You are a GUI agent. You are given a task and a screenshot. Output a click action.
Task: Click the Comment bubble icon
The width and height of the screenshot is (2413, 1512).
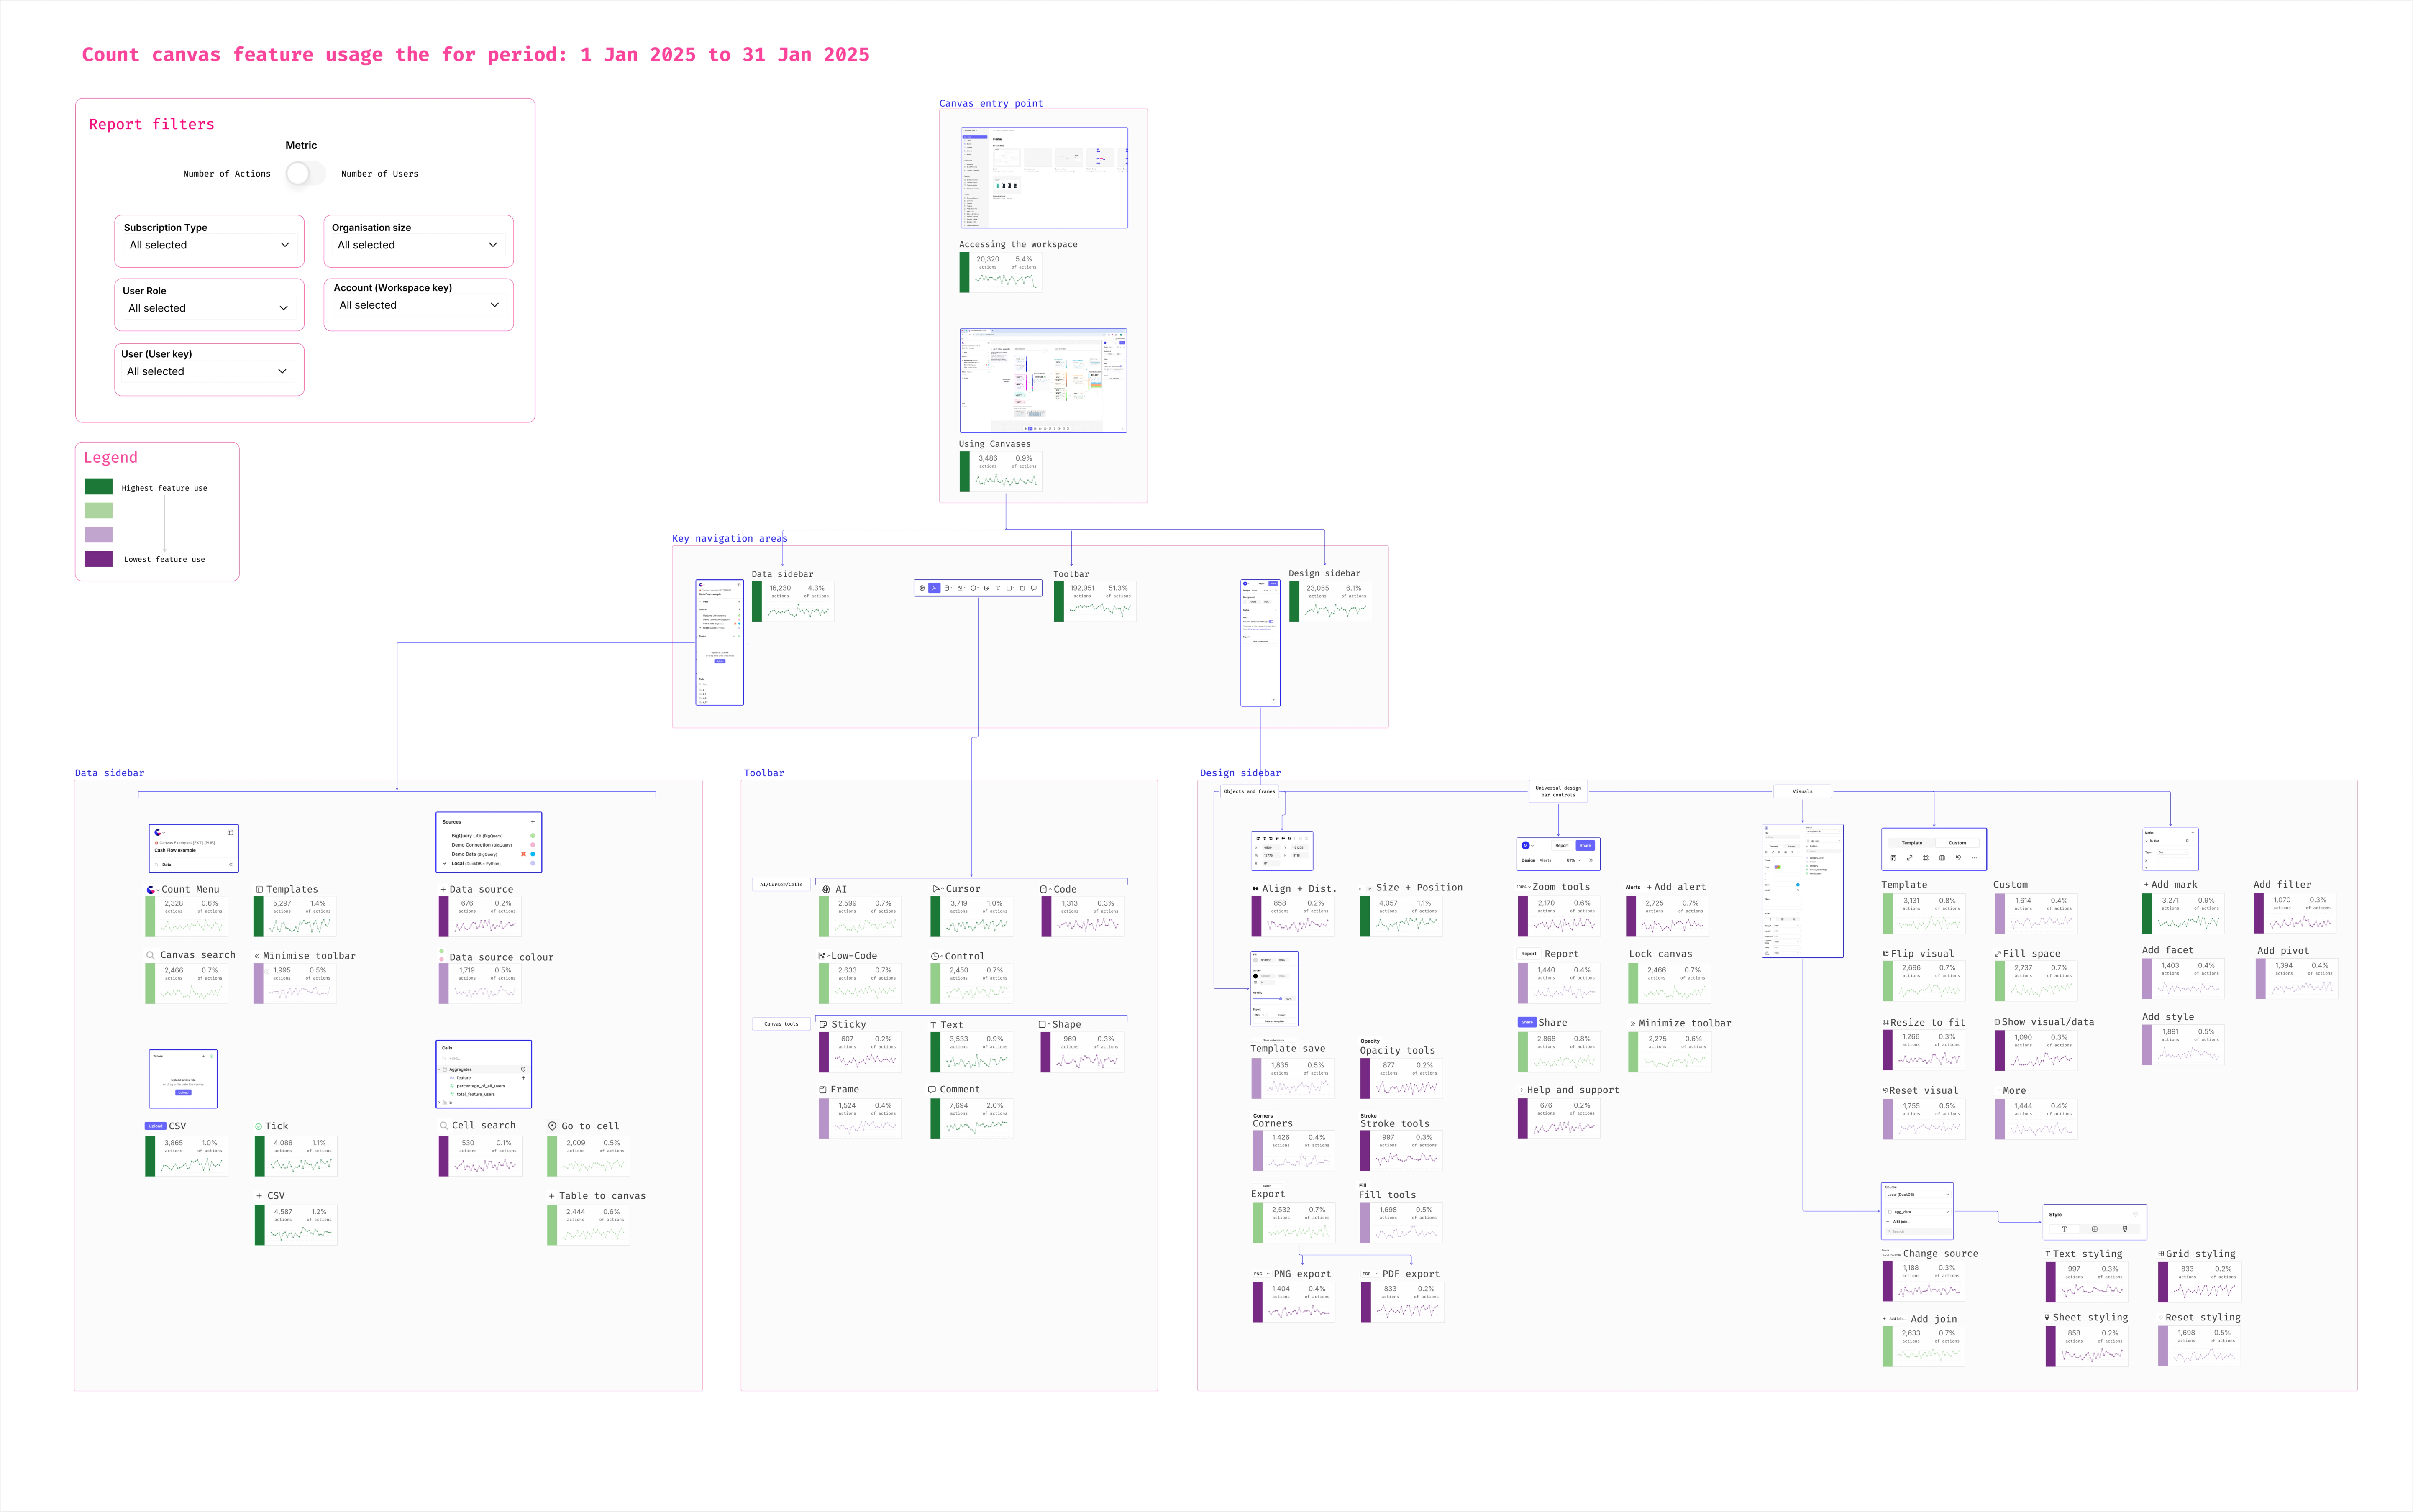coord(932,1089)
